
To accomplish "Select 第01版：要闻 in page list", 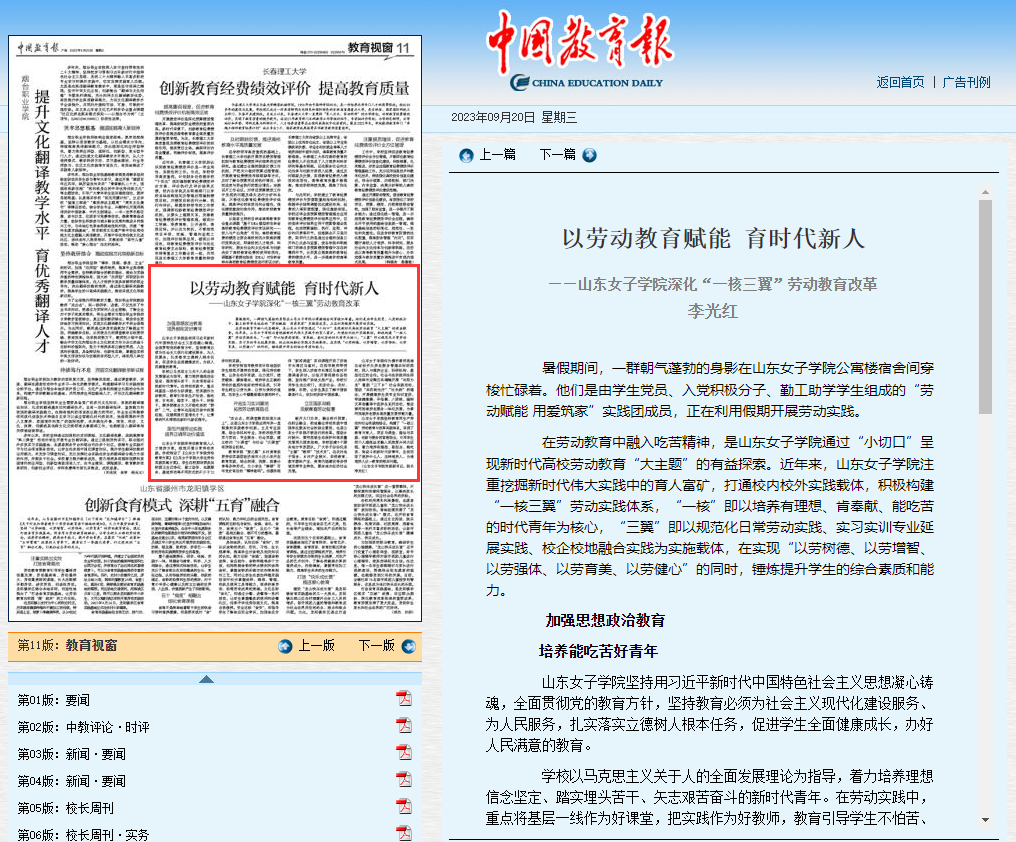I will pyautogui.click(x=53, y=700).
